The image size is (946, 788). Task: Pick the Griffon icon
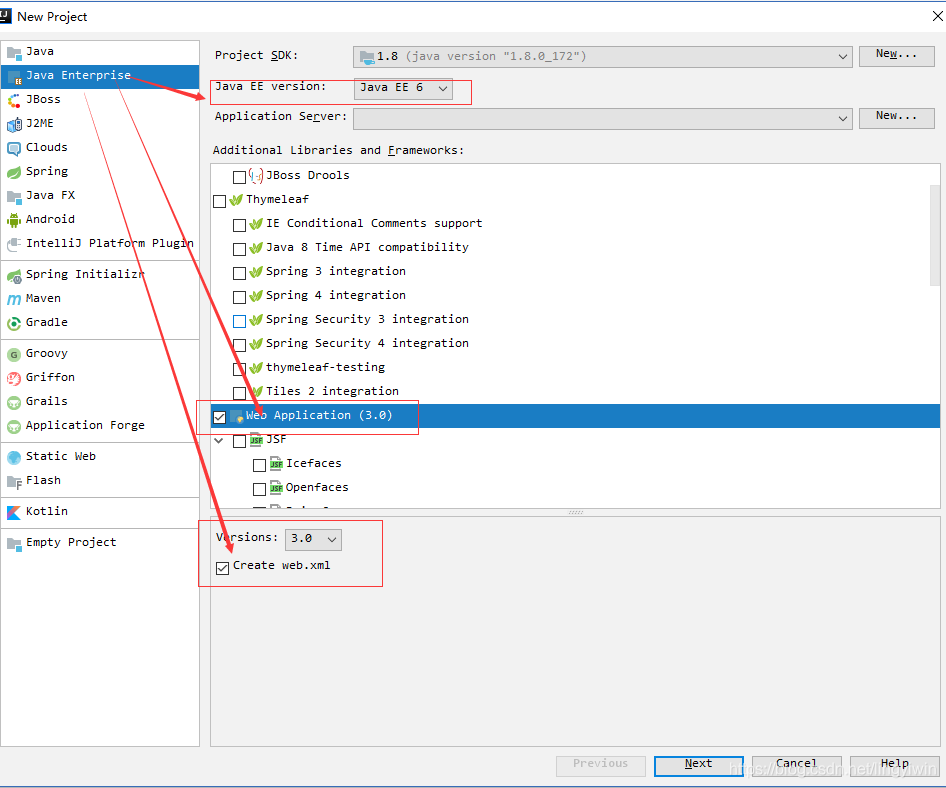pyautogui.click(x=14, y=378)
